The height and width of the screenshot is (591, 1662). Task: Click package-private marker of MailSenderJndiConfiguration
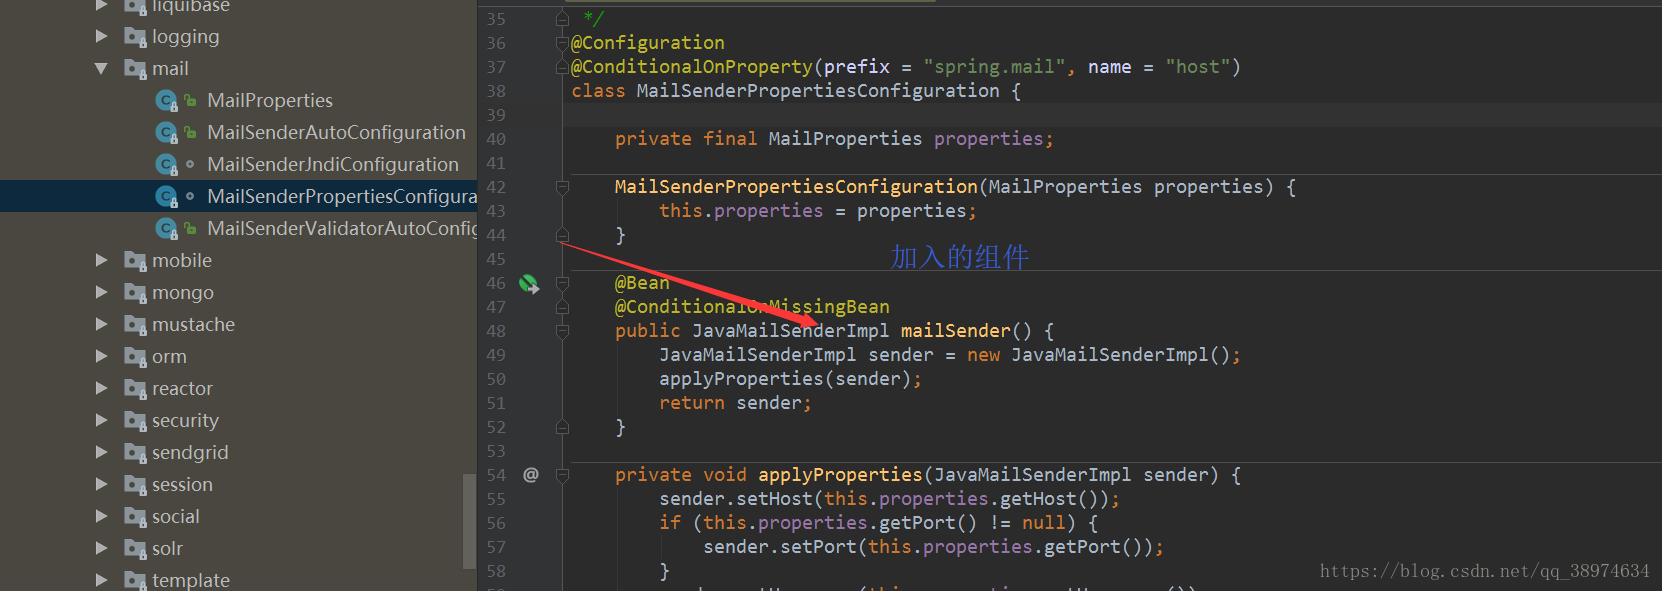pyautogui.click(x=190, y=164)
